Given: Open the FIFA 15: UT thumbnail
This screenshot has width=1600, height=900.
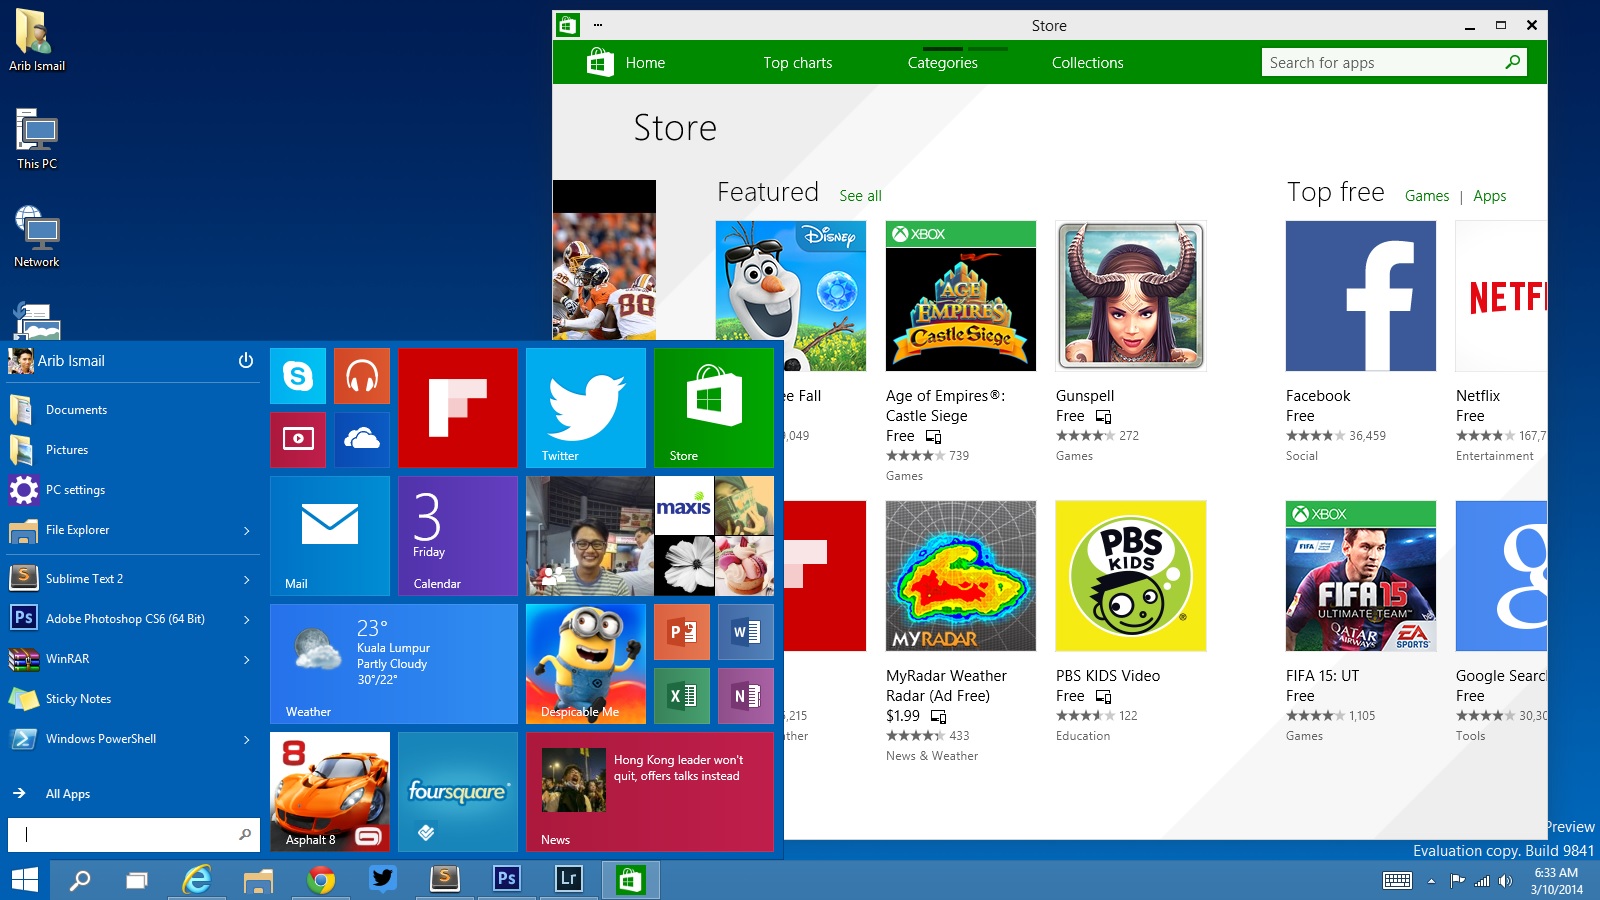Looking at the screenshot, I should pos(1360,576).
